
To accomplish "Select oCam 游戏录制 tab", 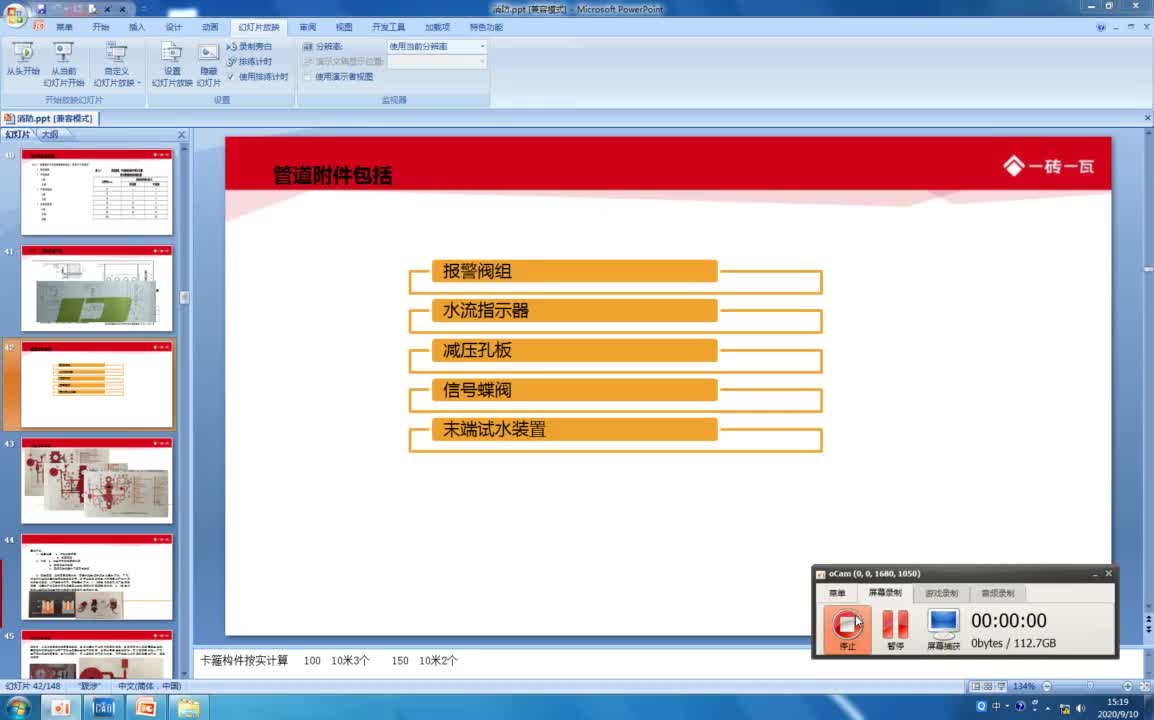I will tap(941, 593).
